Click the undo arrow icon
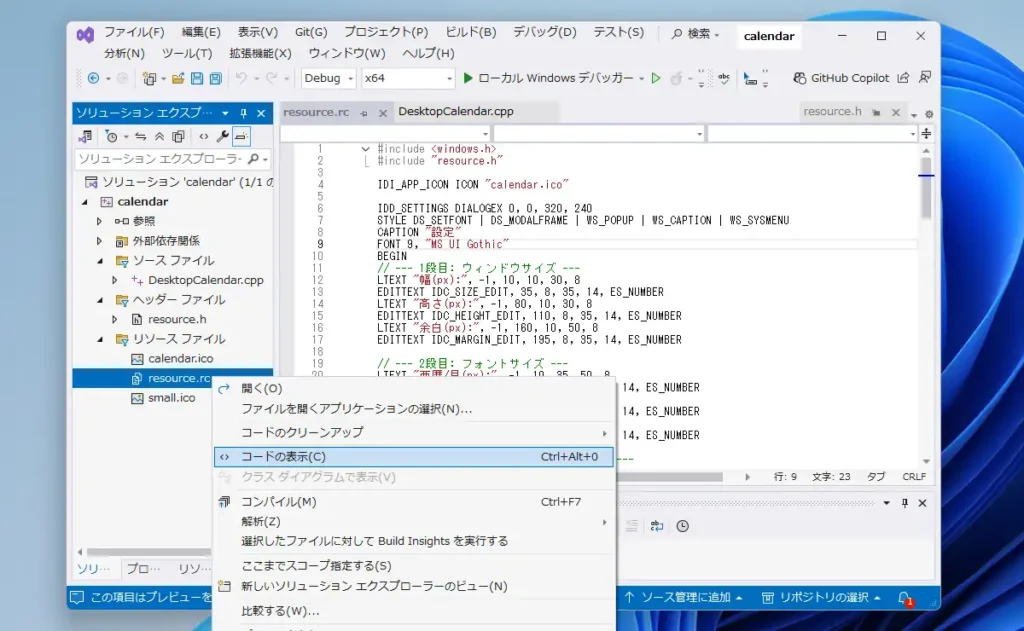Viewport: 1024px width, 631px height. point(241,78)
